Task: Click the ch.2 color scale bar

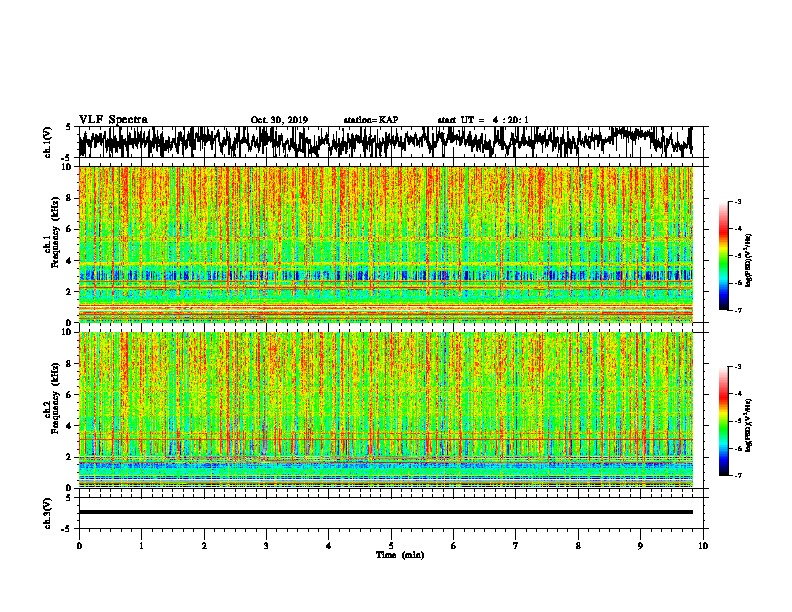Action: [x=724, y=421]
